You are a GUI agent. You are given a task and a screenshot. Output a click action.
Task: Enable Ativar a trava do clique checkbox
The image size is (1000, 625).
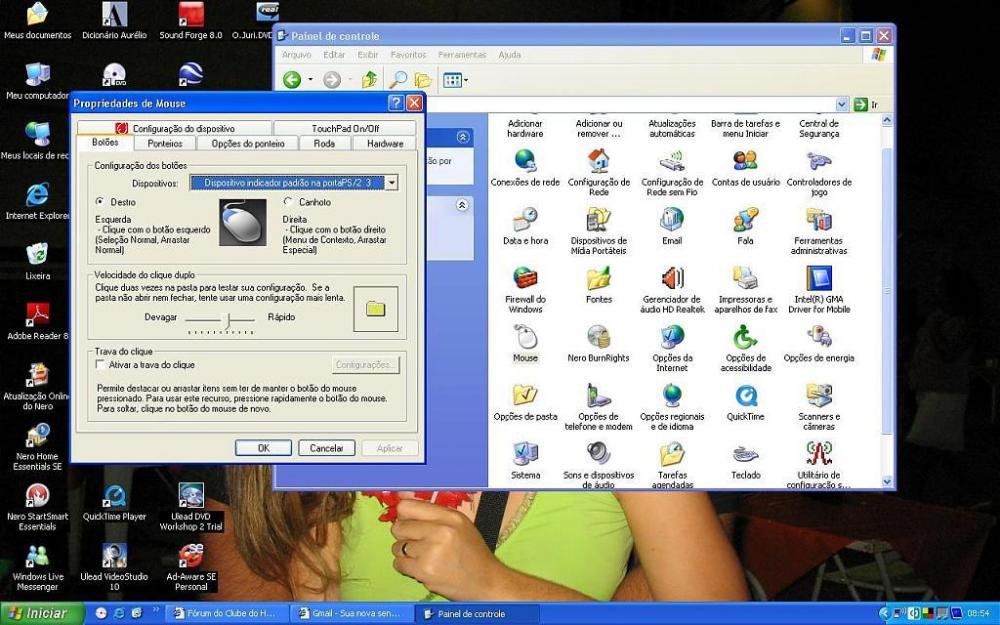100,365
